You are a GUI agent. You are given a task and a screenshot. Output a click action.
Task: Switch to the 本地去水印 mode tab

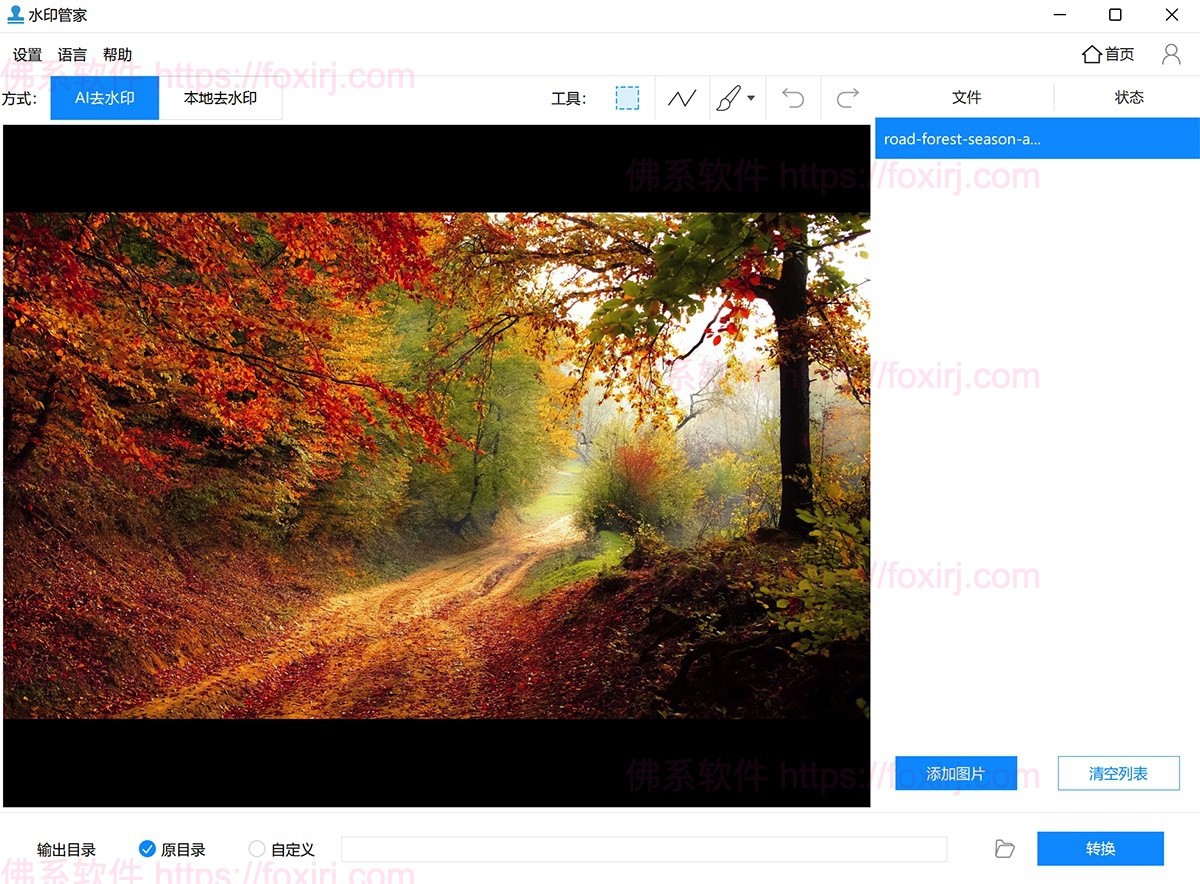[x=220, y=98]
